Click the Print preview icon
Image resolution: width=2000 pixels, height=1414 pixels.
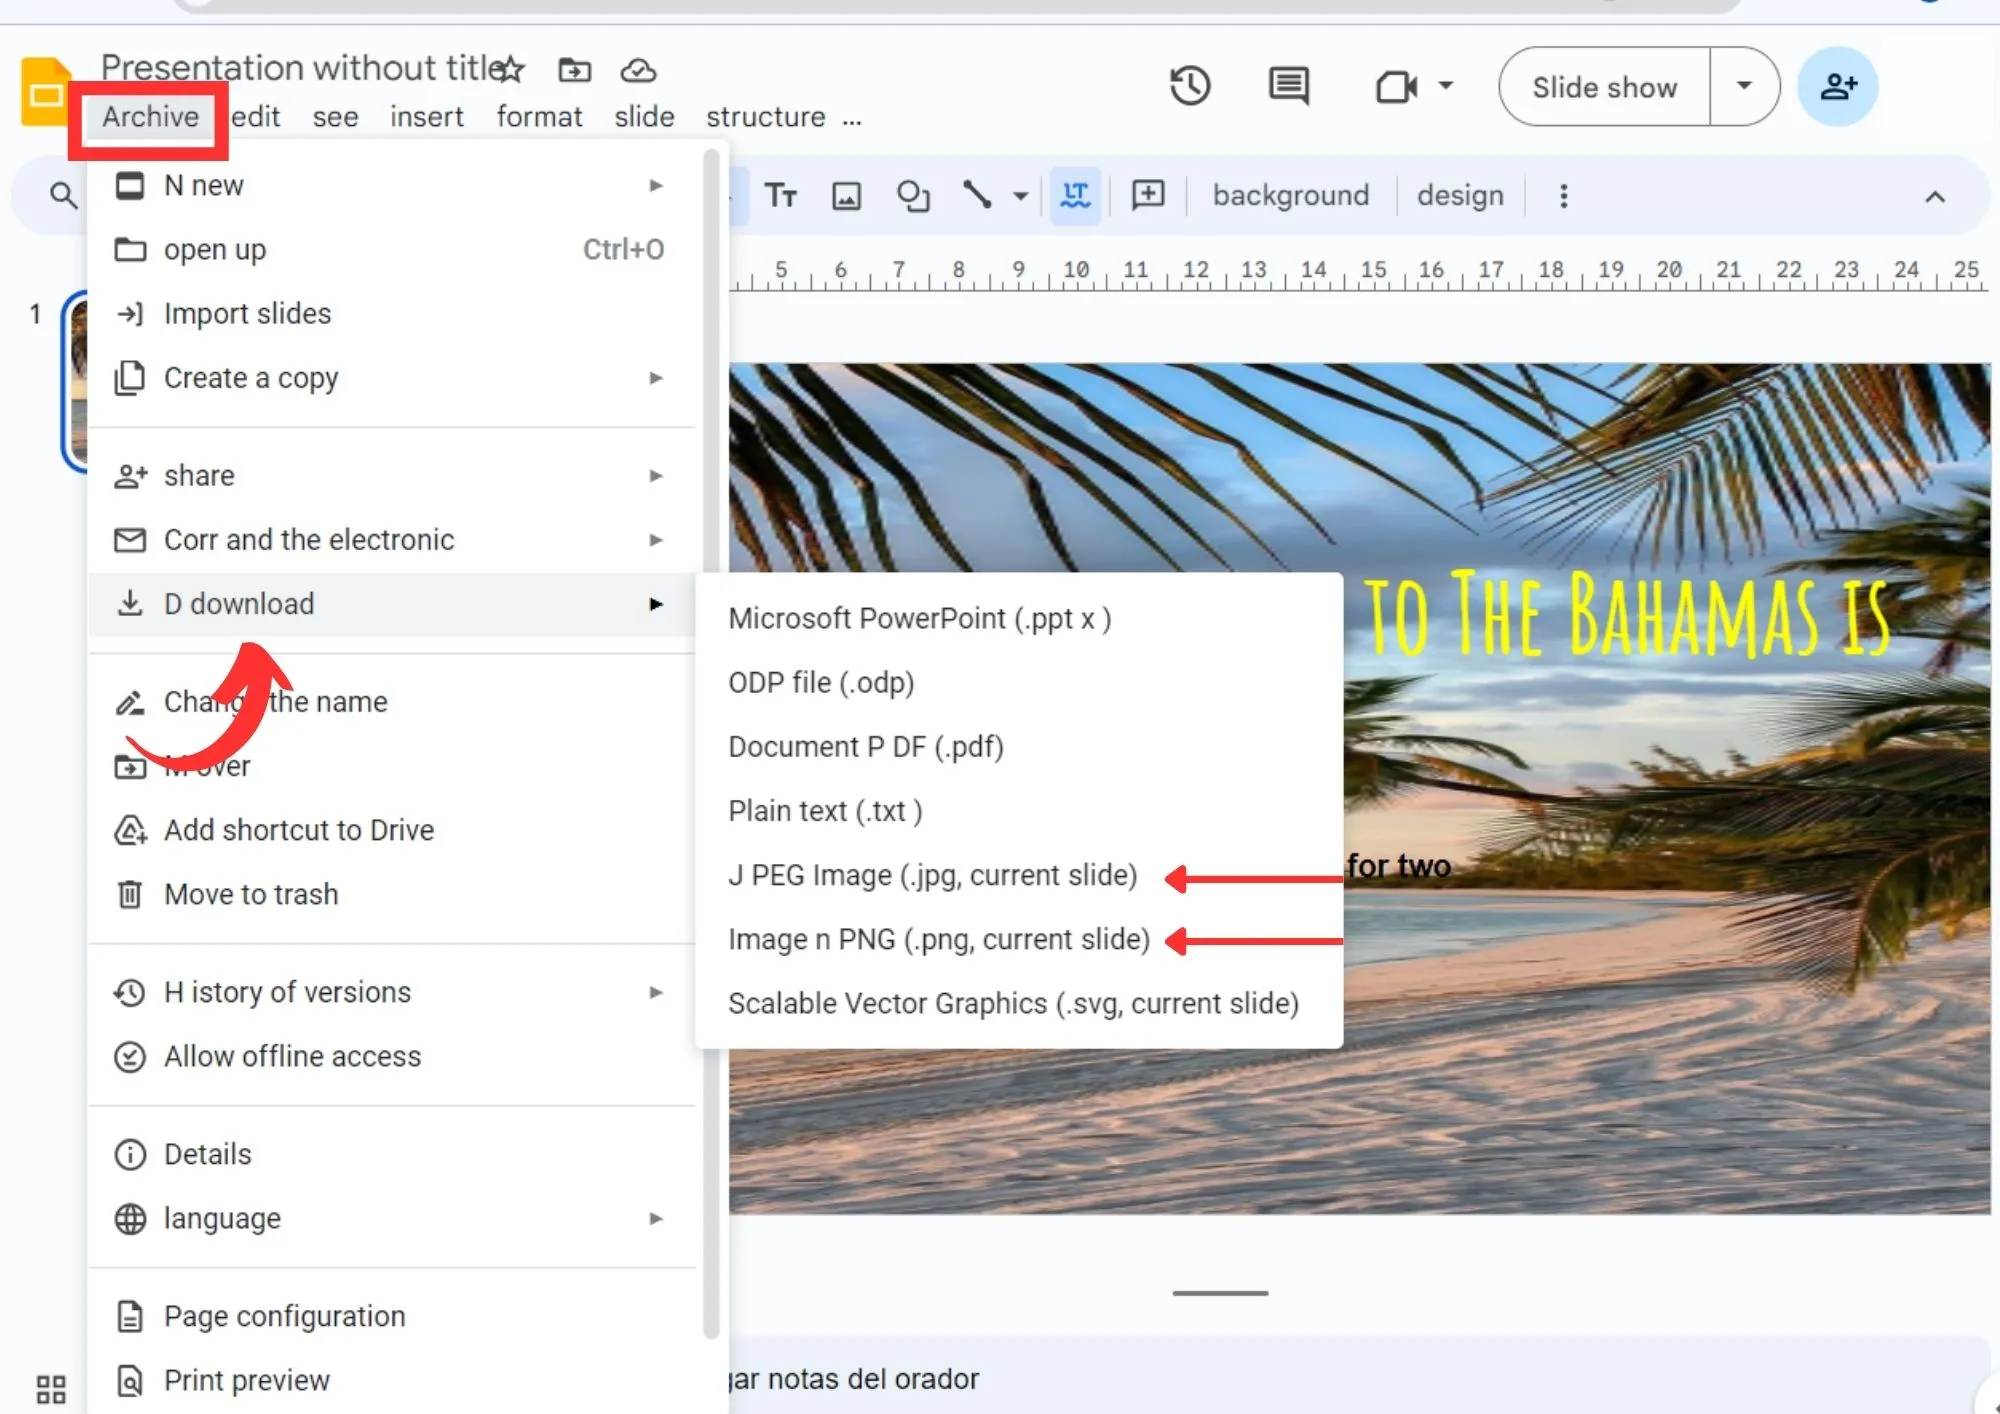pos(130,1381)
